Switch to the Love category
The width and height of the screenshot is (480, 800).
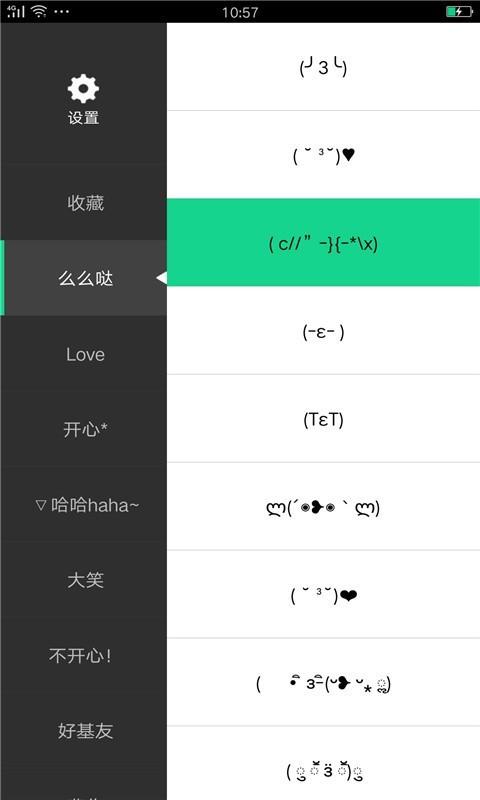[84, 354]
